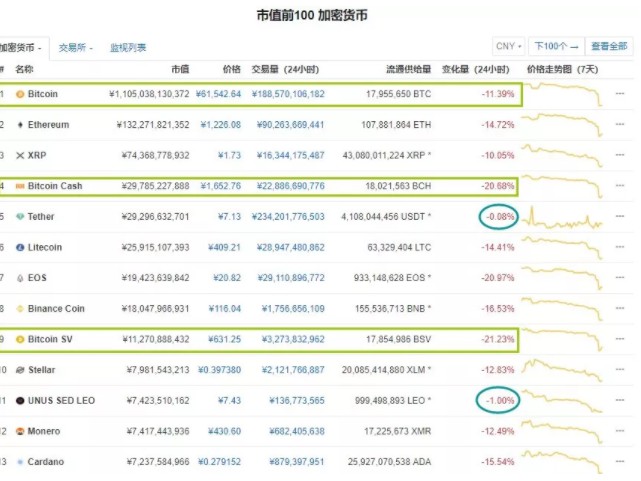
Task: Click Litecoin price ¥409.21
Action: [x=224, y=247]
